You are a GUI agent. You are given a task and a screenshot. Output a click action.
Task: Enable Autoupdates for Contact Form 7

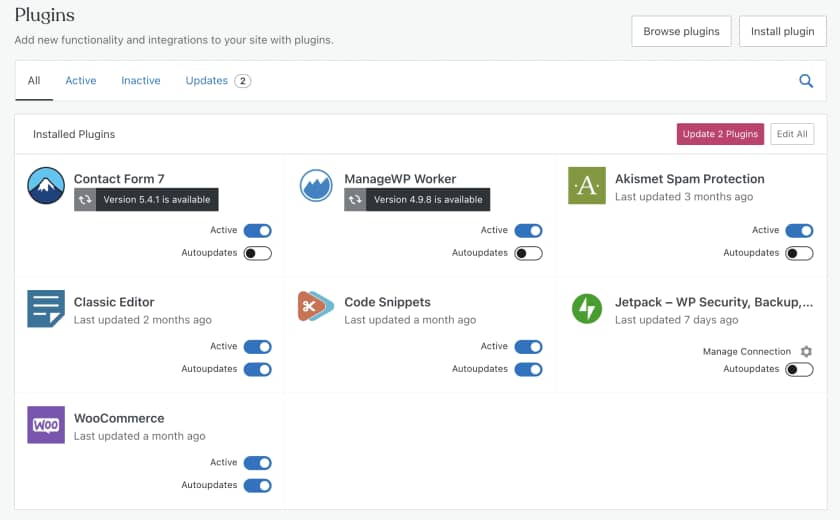click(x=258, y=253)
